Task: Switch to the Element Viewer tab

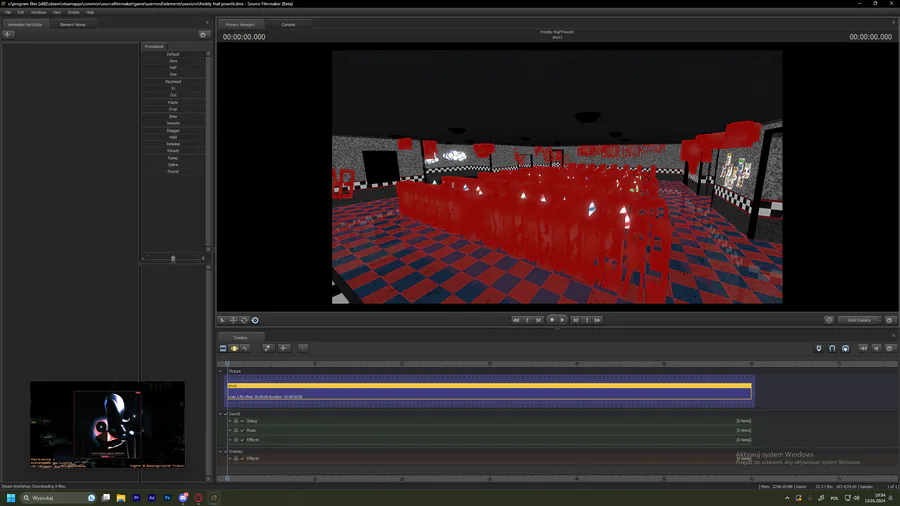Action: (72, 25)
